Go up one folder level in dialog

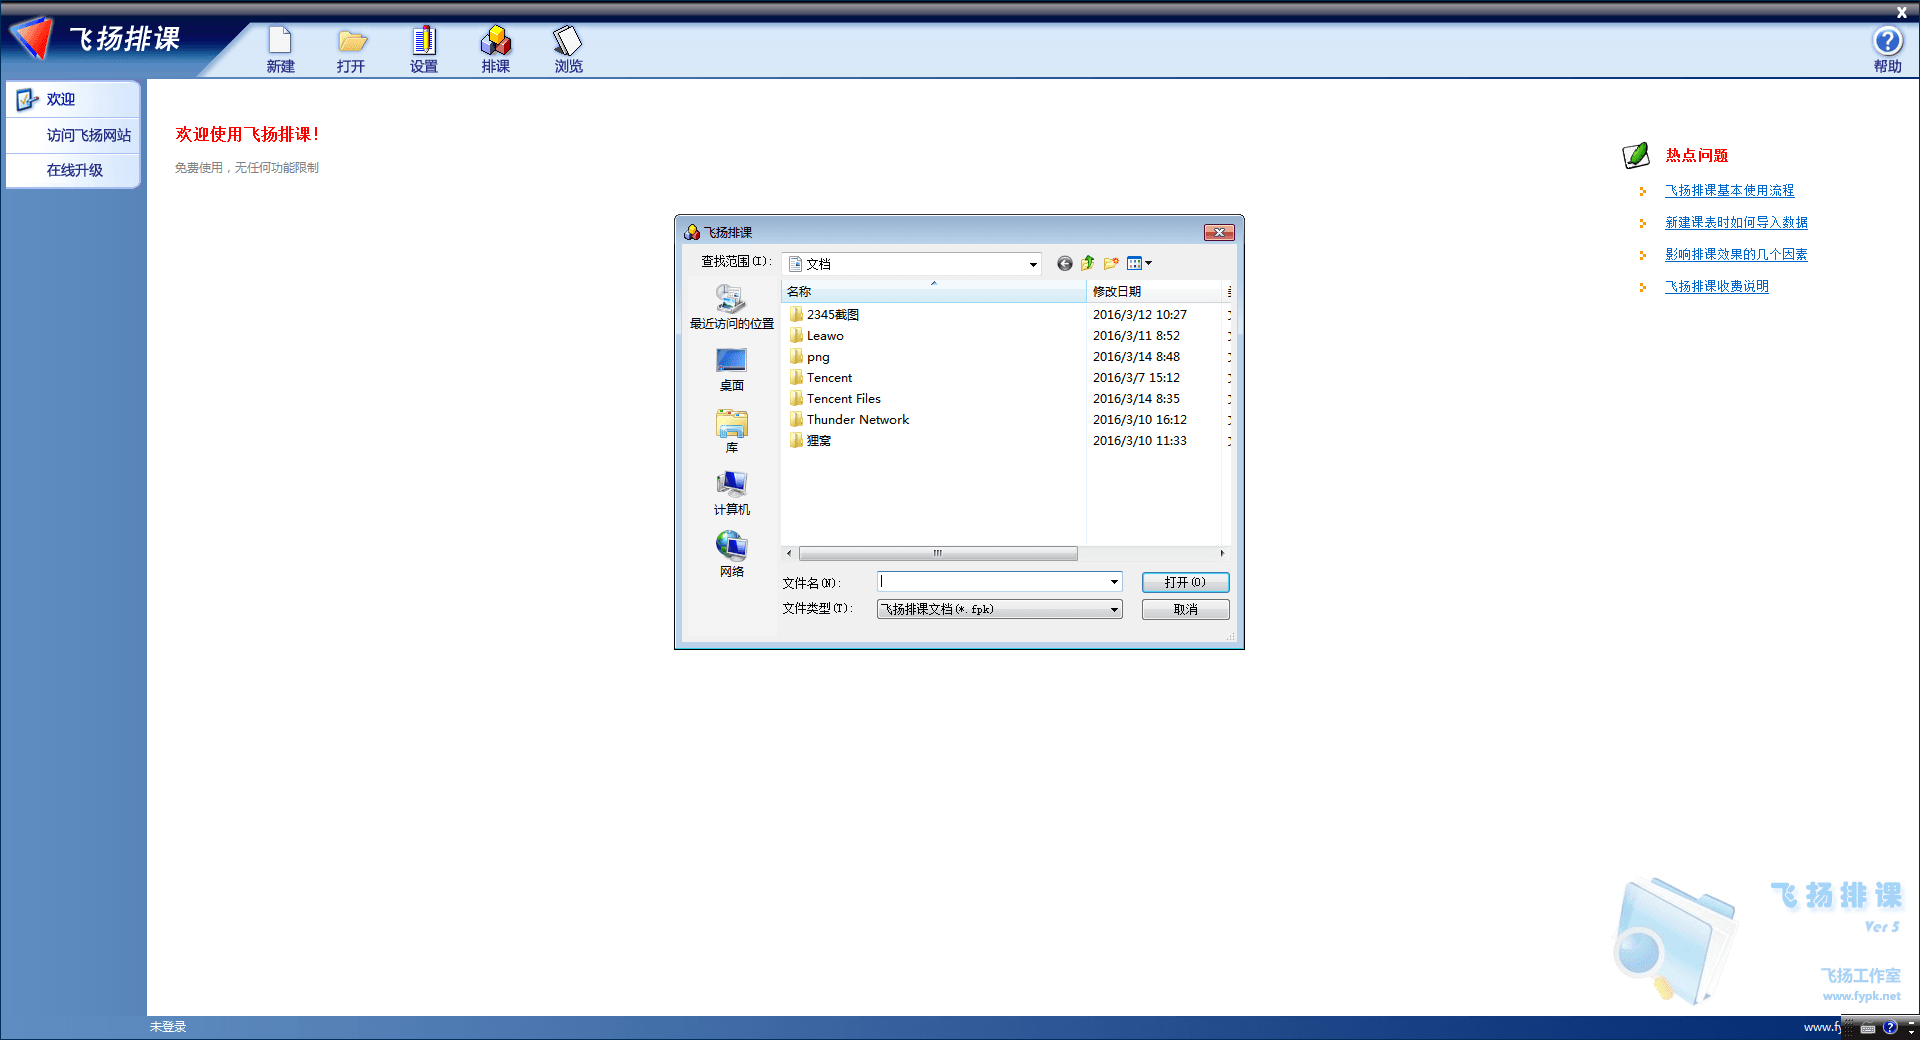point(1087,263)
